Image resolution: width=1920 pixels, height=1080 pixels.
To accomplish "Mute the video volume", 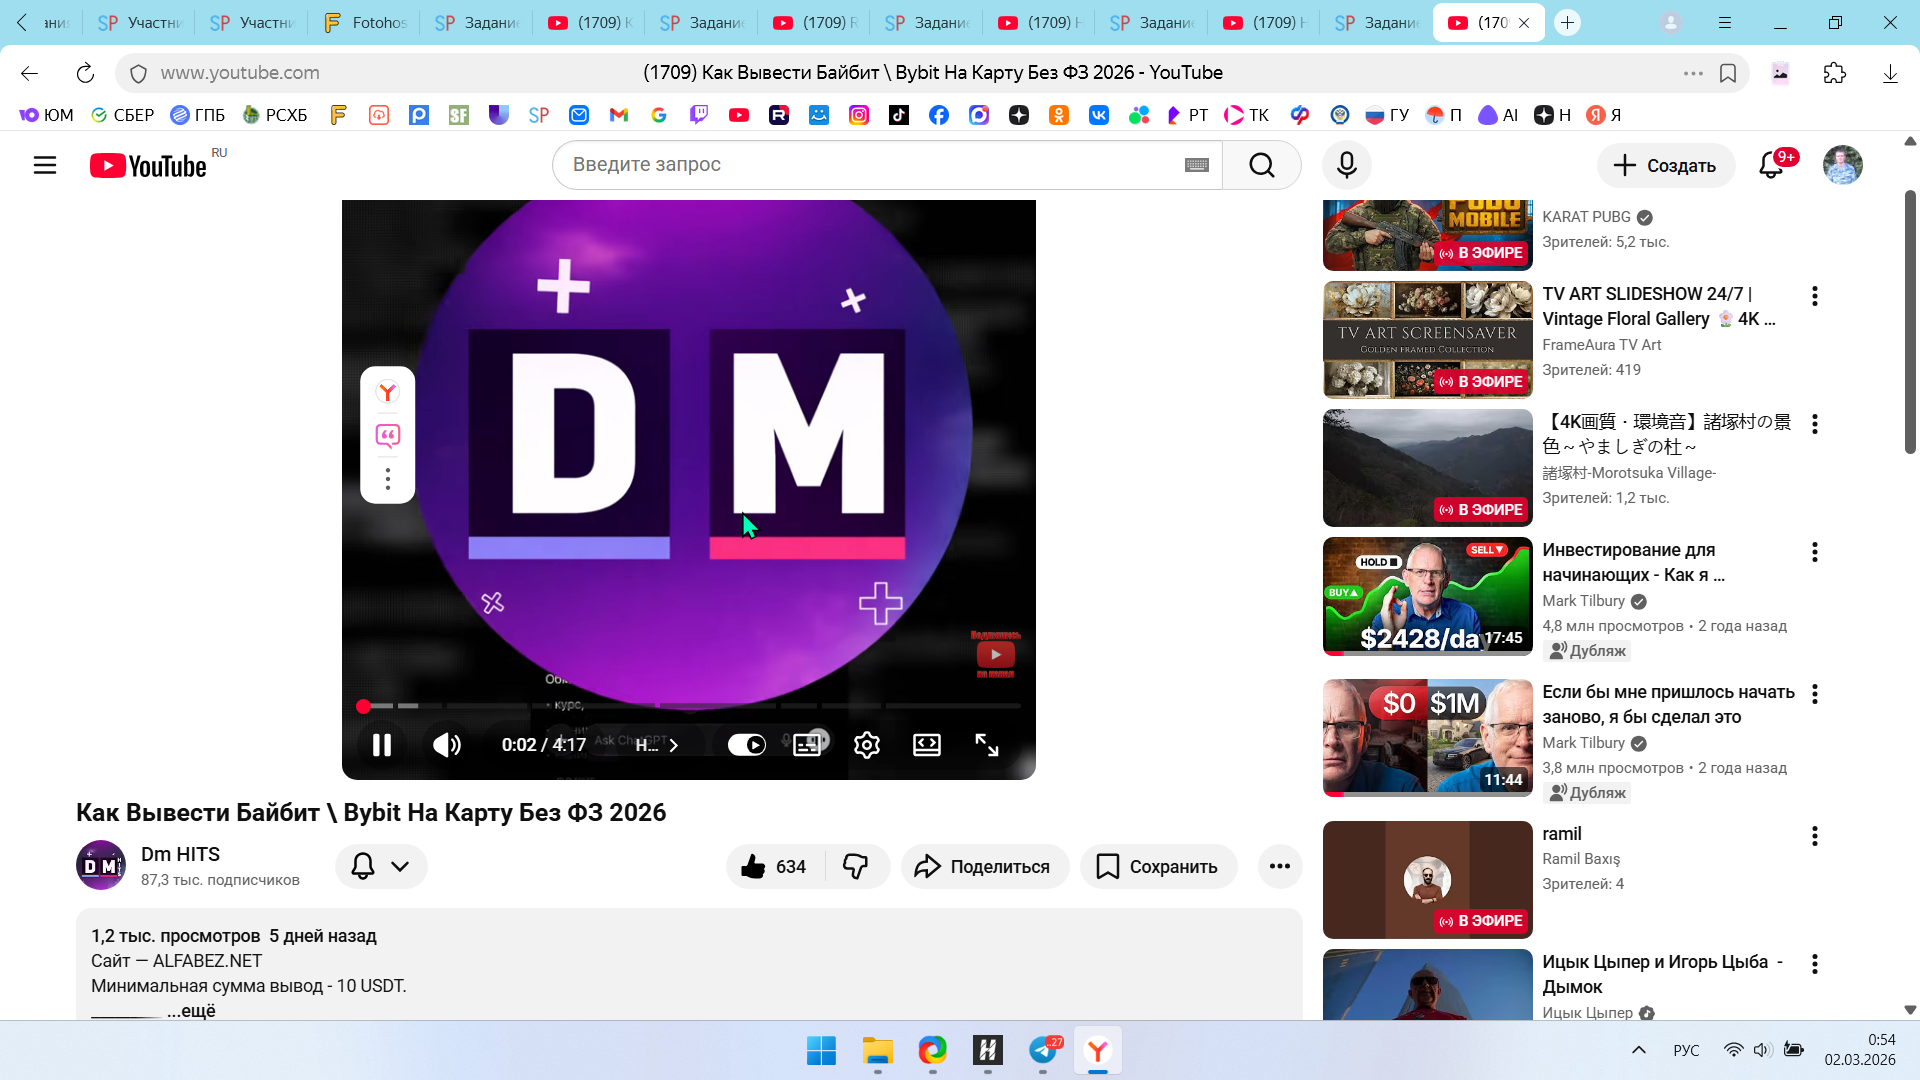I will point(446,745).
